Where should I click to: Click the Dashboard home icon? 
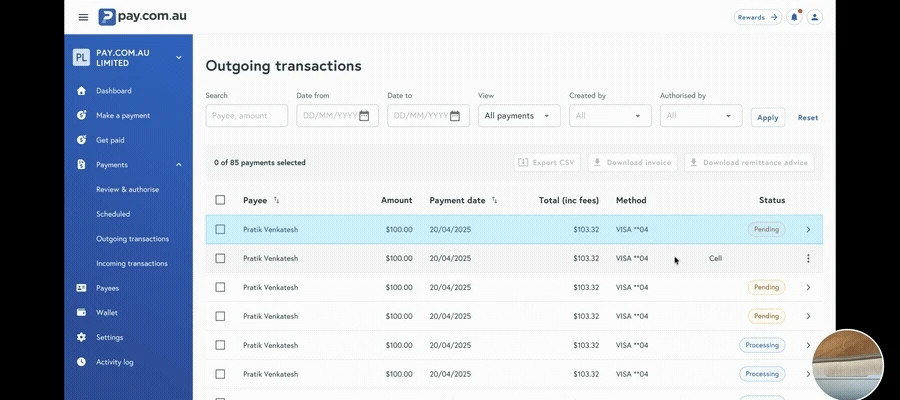pos(82,91)
